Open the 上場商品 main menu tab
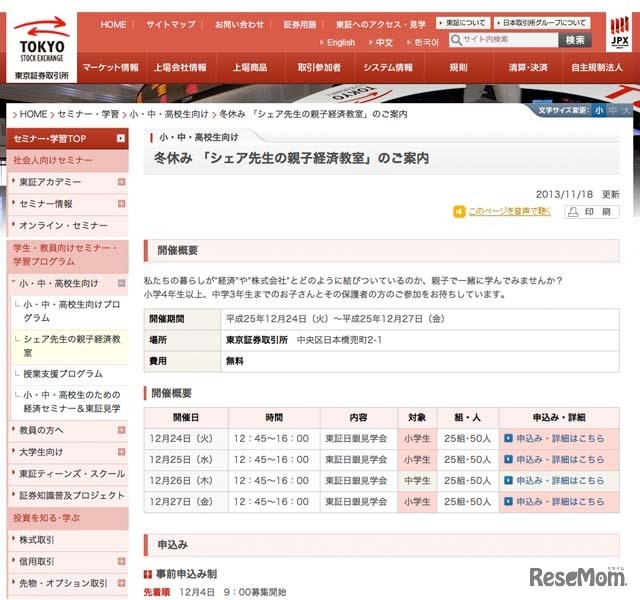The image size is (640, 600). click(250, 67)
